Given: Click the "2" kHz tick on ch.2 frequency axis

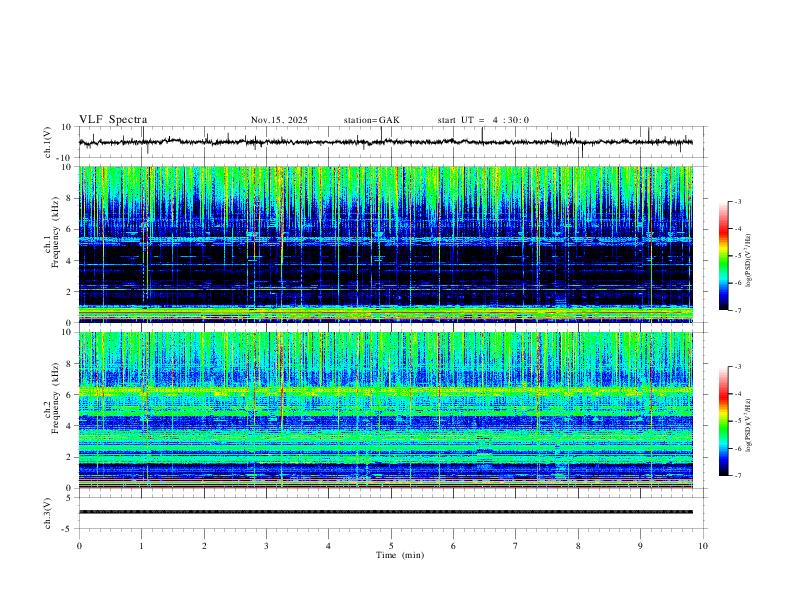Looking at the screenshot, I should tap(69, 457).
